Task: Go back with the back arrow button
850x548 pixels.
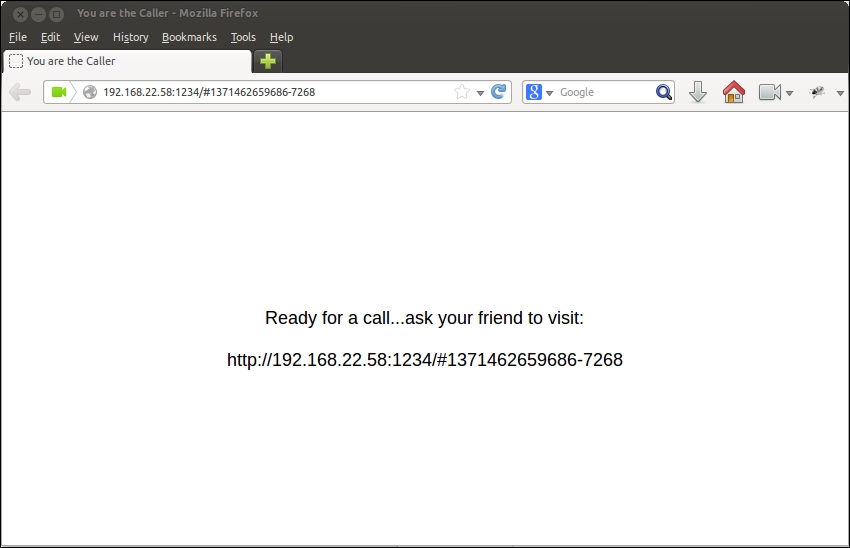Action: (x=20, y=92)
